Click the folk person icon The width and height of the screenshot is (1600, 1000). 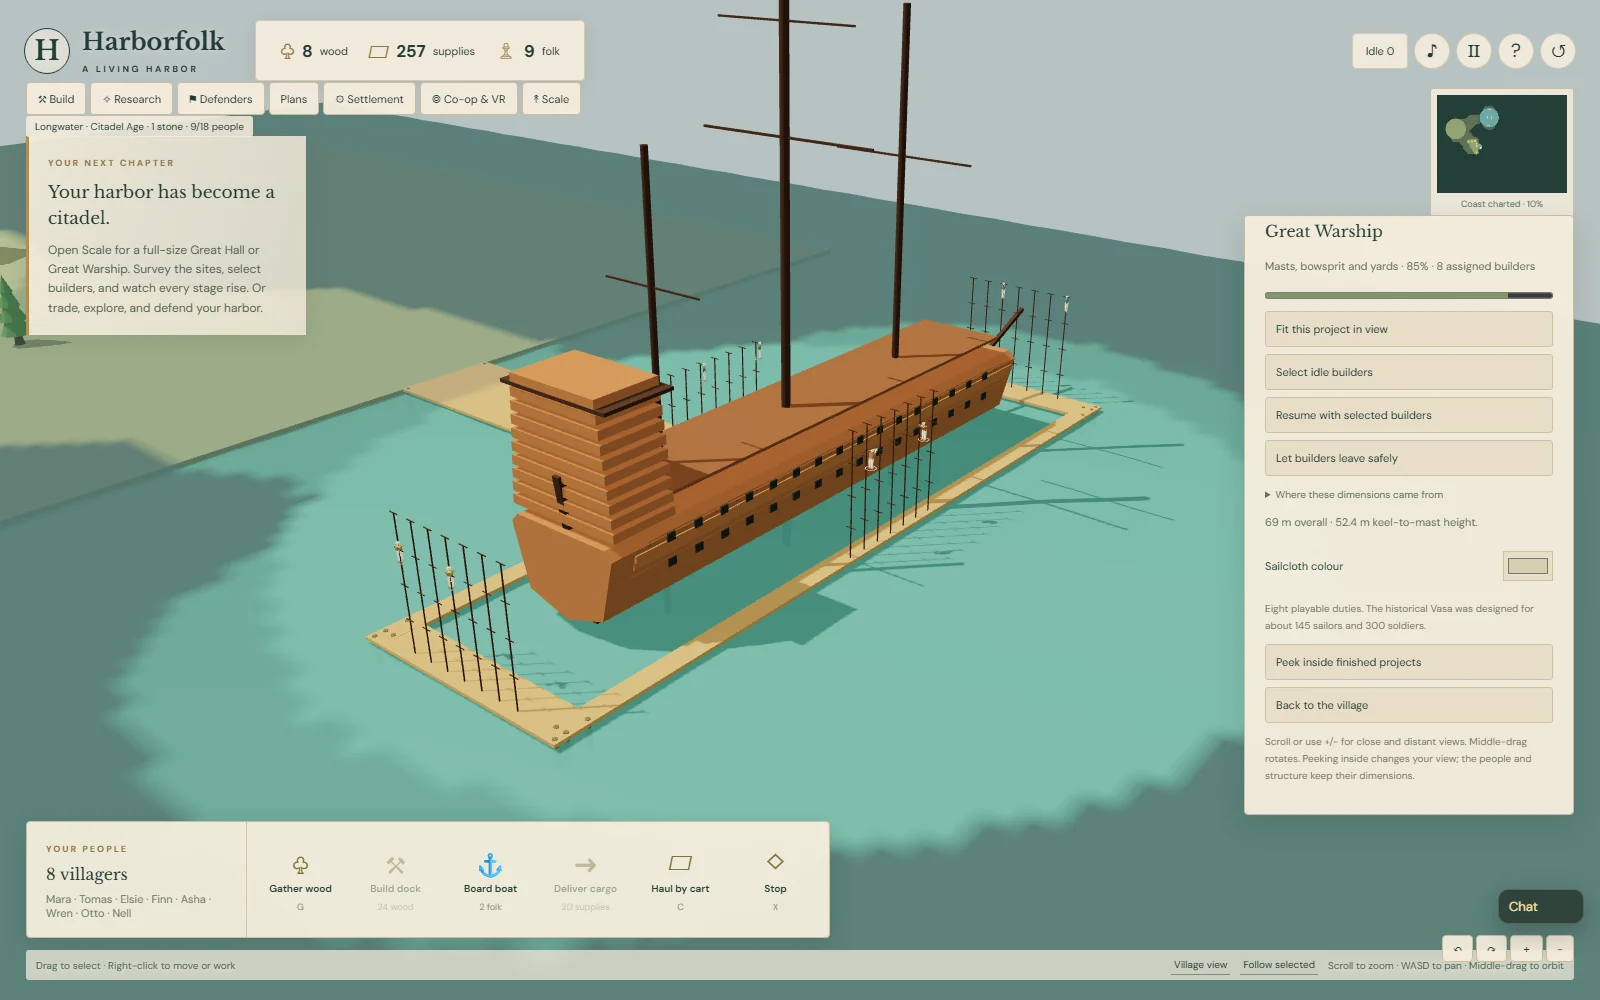pos(506,51)
